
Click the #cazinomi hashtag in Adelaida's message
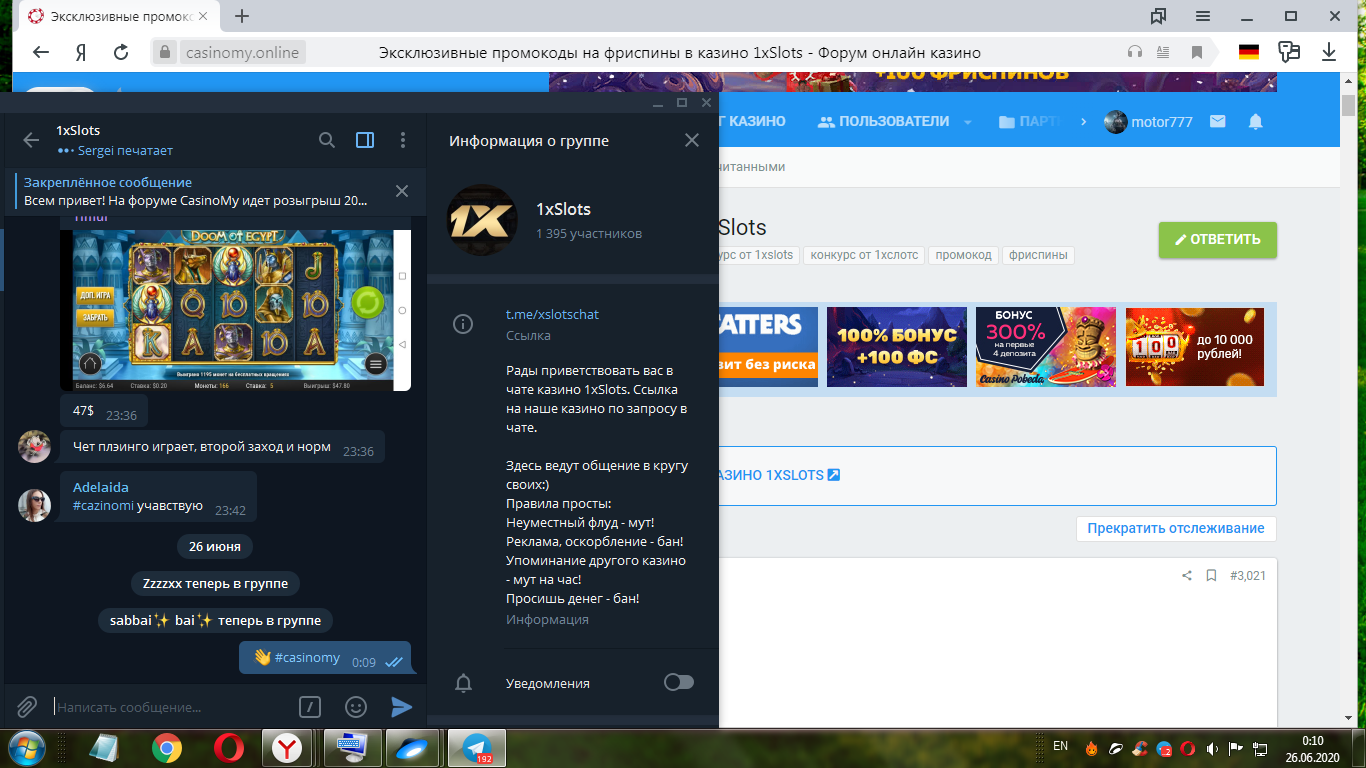(103, 506)
